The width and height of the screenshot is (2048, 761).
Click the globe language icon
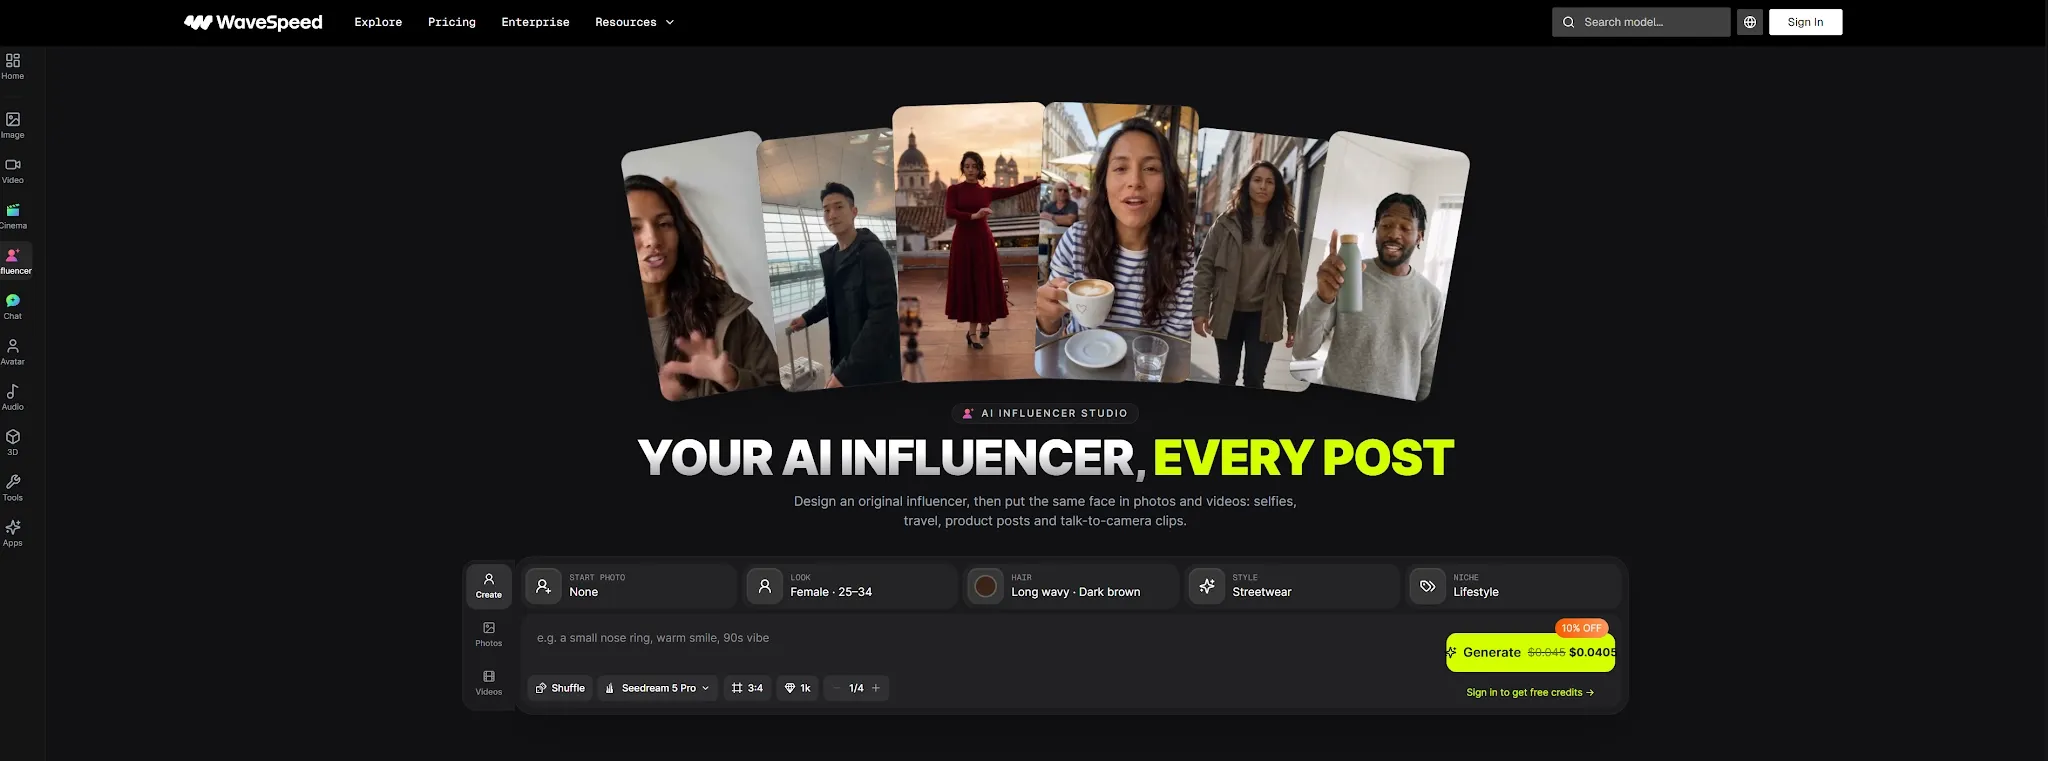coord(1750,22)
